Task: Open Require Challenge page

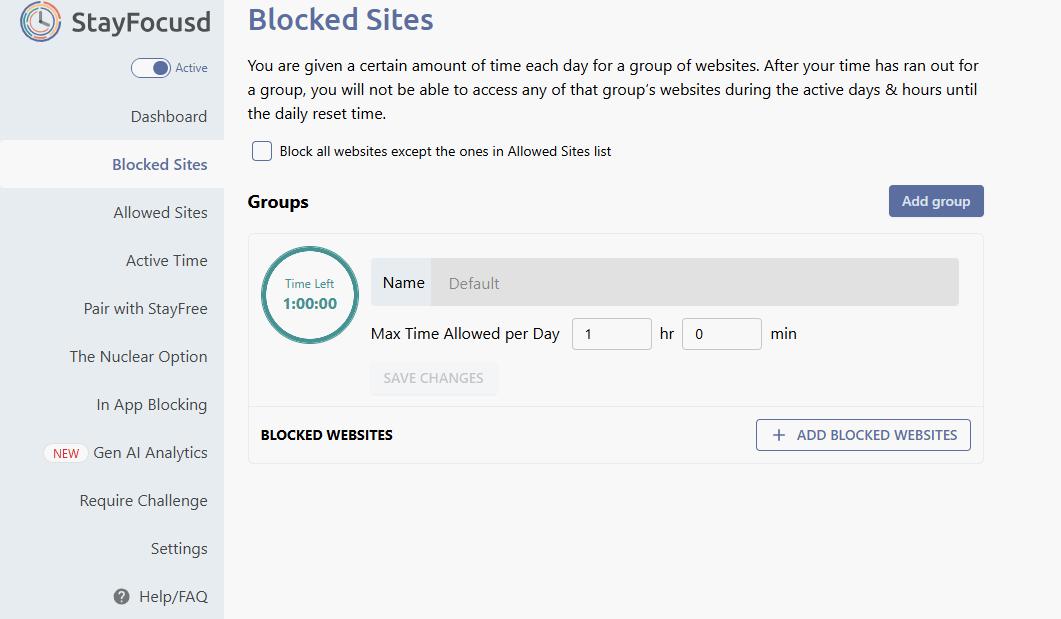Action: pos(143,501)
